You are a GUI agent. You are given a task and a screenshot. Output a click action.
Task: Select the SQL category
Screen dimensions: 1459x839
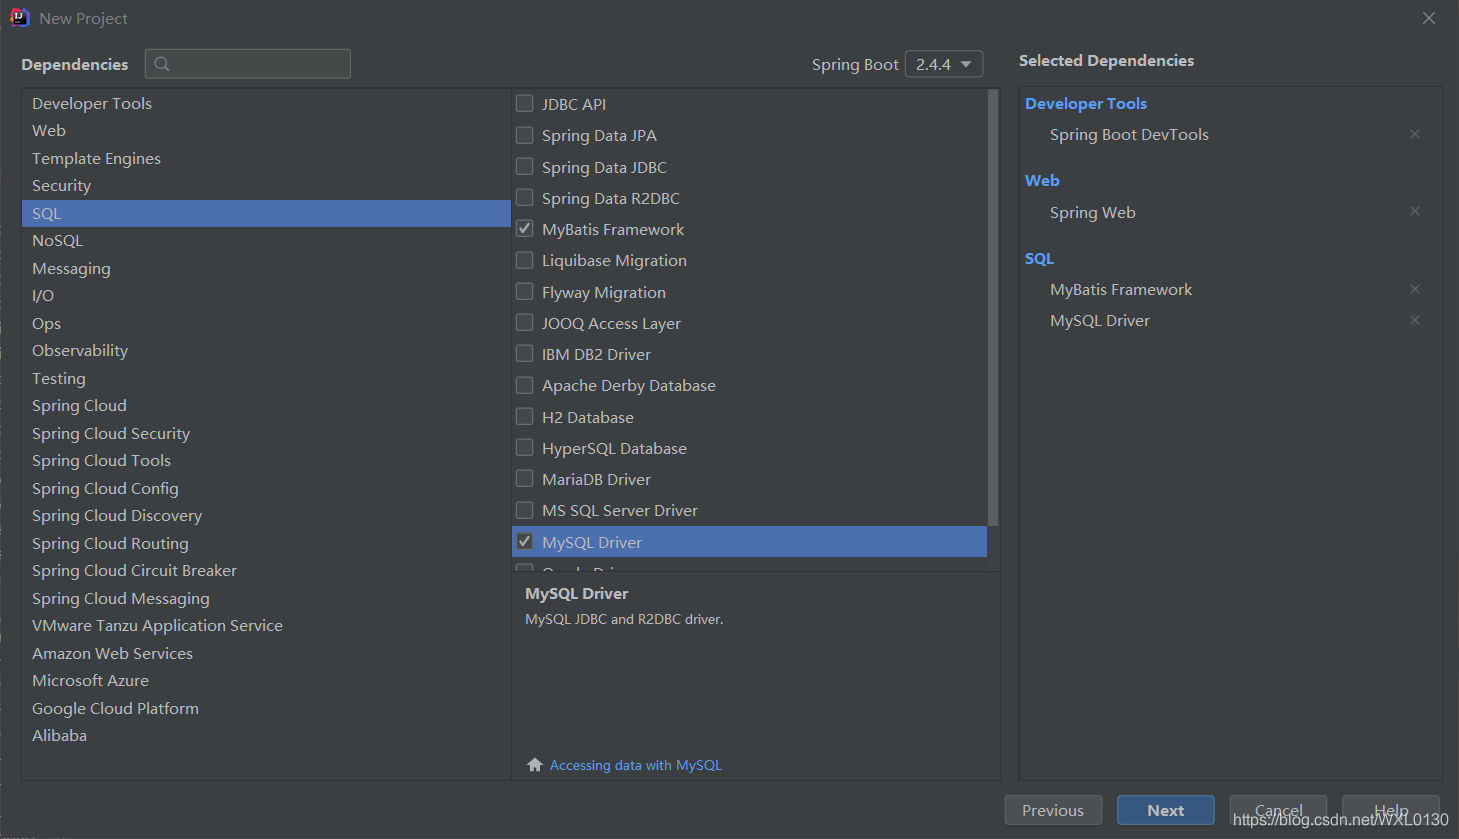pyautogui.click(x=266, y=213)
